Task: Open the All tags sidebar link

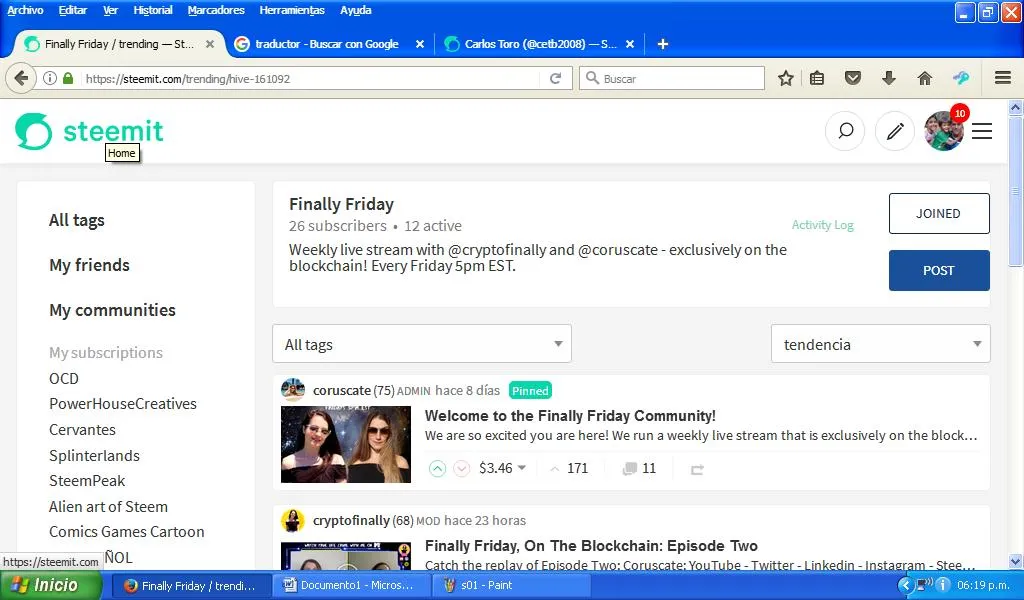Action: [76, 221]
